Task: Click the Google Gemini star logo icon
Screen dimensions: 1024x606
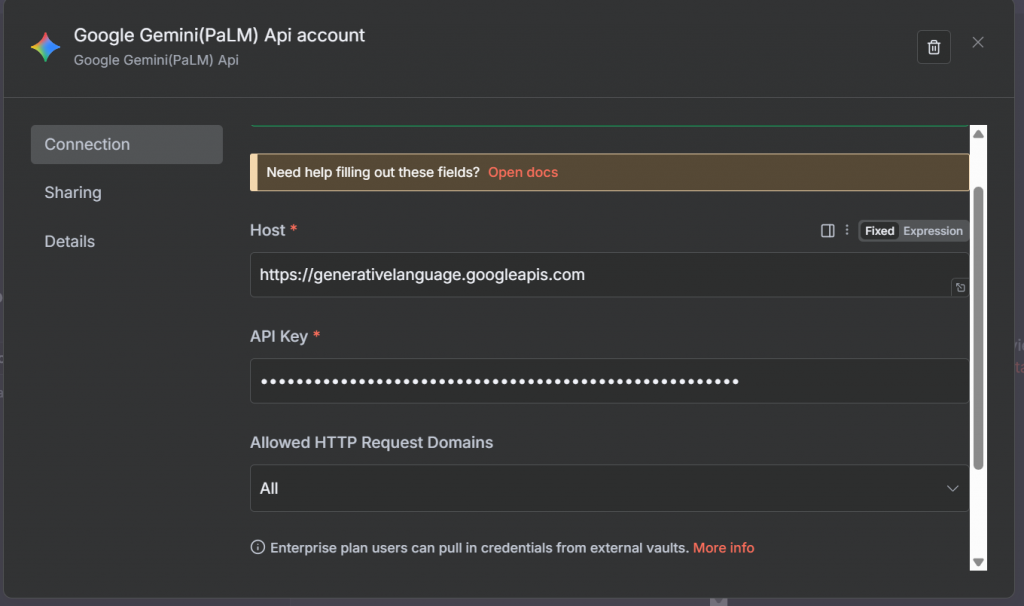Action: click(45, 47)
